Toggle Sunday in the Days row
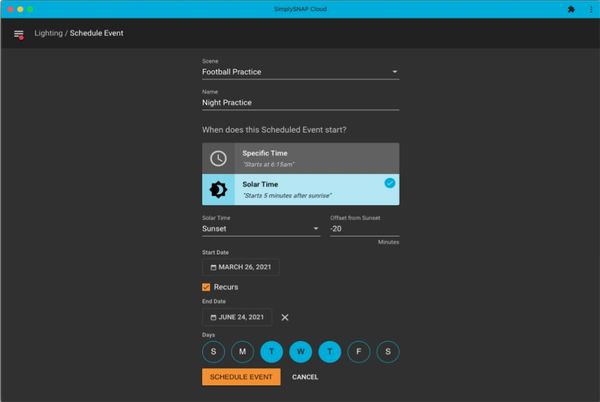This screenshot has width=600, height=402. pos(213,352)
